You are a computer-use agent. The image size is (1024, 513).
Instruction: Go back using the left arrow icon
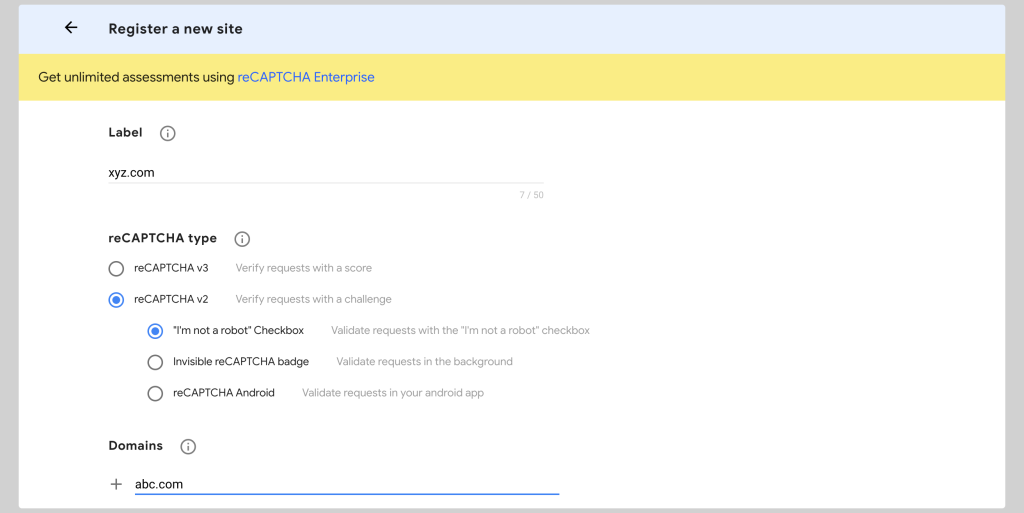(71, 27)
